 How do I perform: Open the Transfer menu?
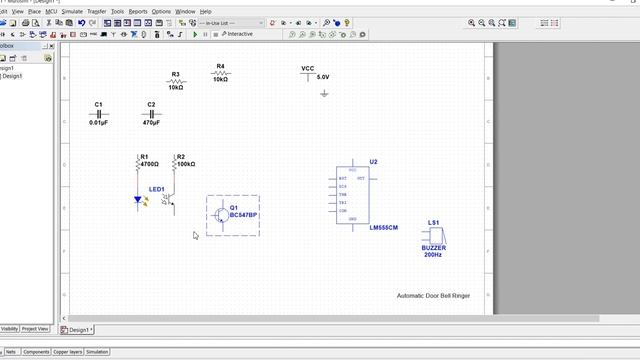(x=97, y=11)
